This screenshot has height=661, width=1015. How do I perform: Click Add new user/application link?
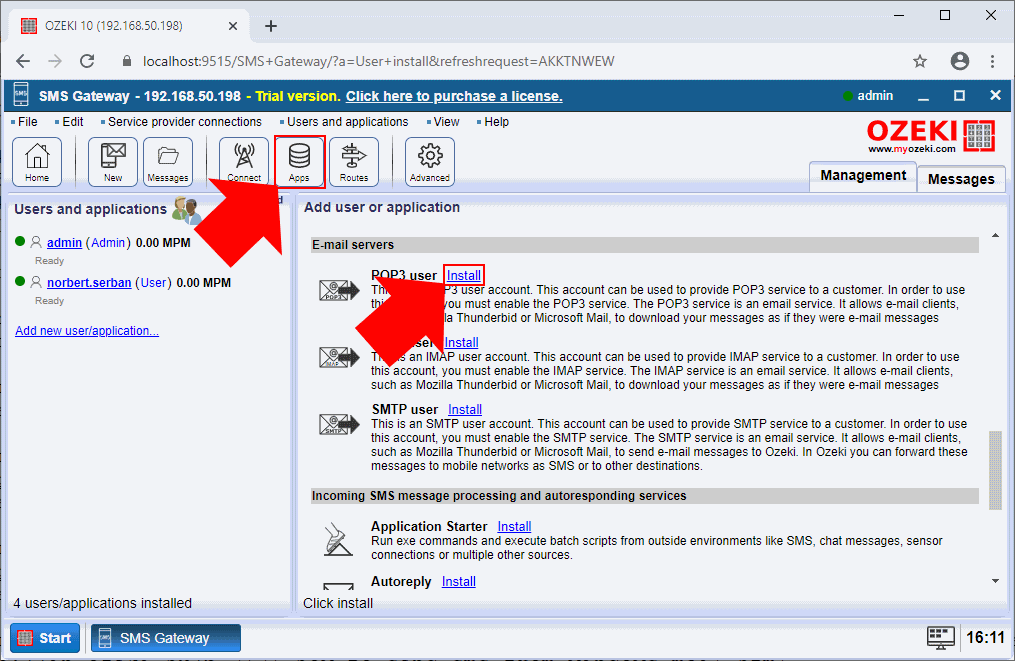pyautogui.click(x=87, y=331)
